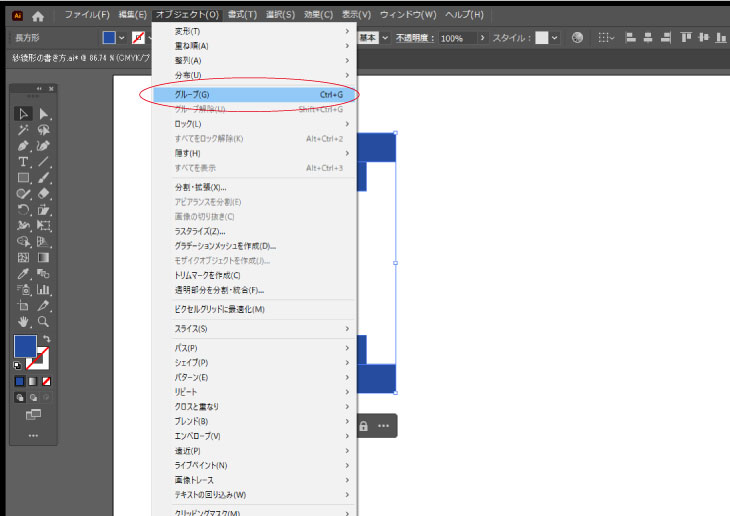
Task: Open graphic Style dropdown
Action: (554, 38)
